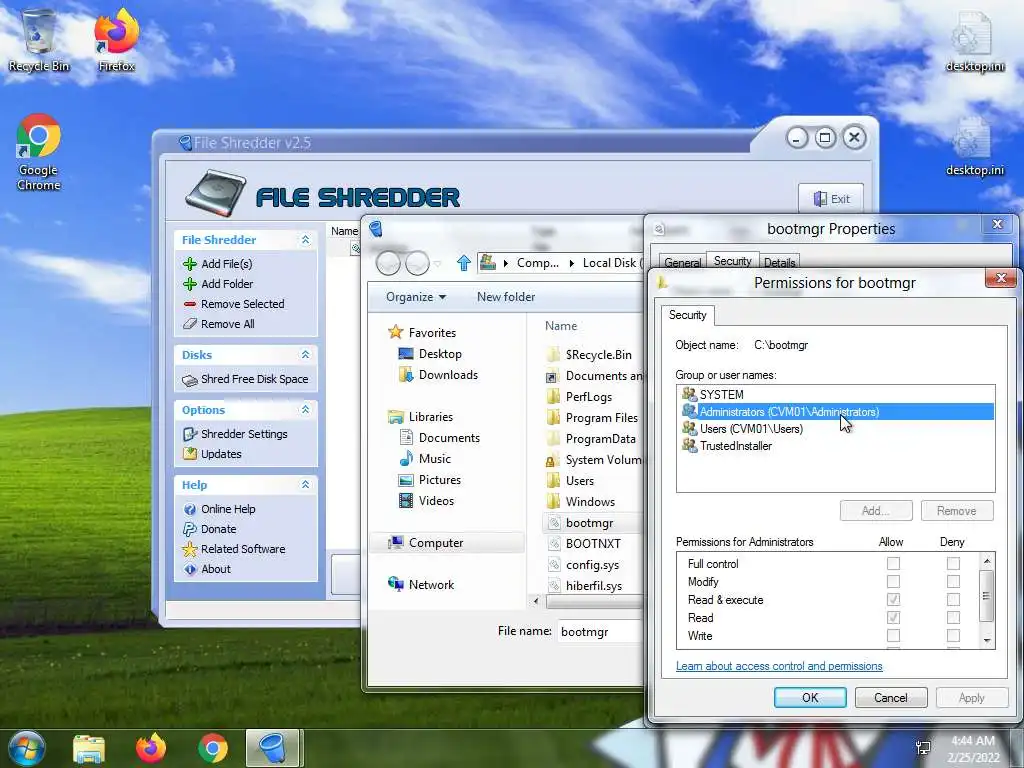Click the Donate icon in Help panel
The width and height of the screenshot is (1024, 768).
coord(190,529)
